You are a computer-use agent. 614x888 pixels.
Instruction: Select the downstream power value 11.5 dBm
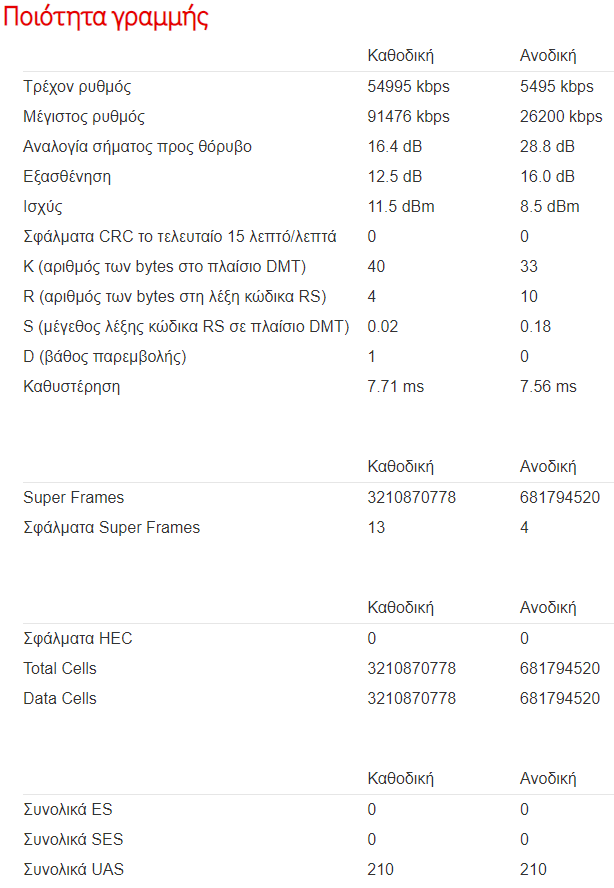click(401, 206)
